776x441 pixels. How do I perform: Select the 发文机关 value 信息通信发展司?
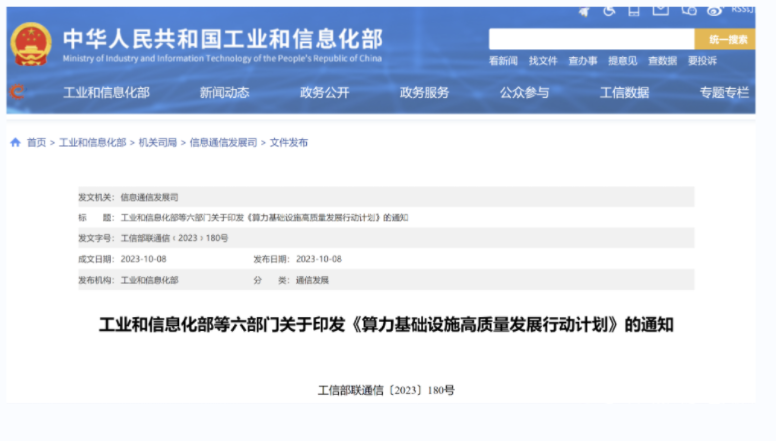(x=149, y=197)
